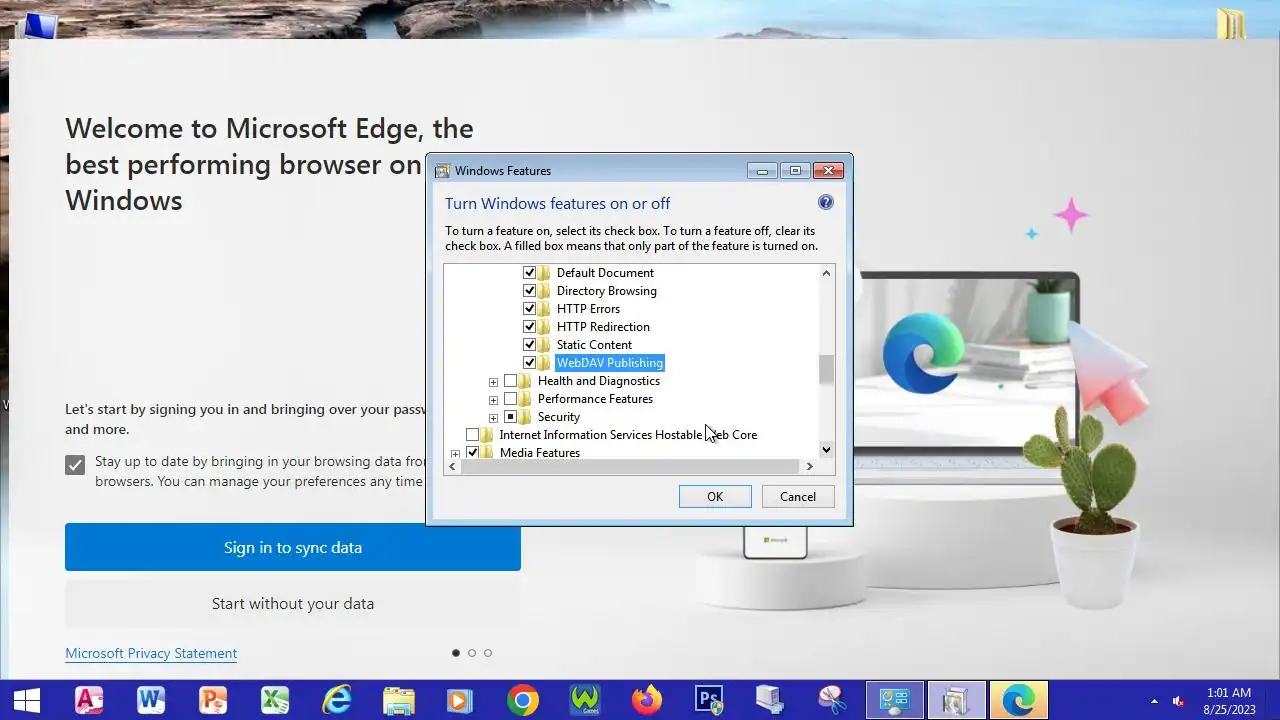Click Sign in to sync data in Edge
Viewport: 1280px width, 720px height.
293,547
